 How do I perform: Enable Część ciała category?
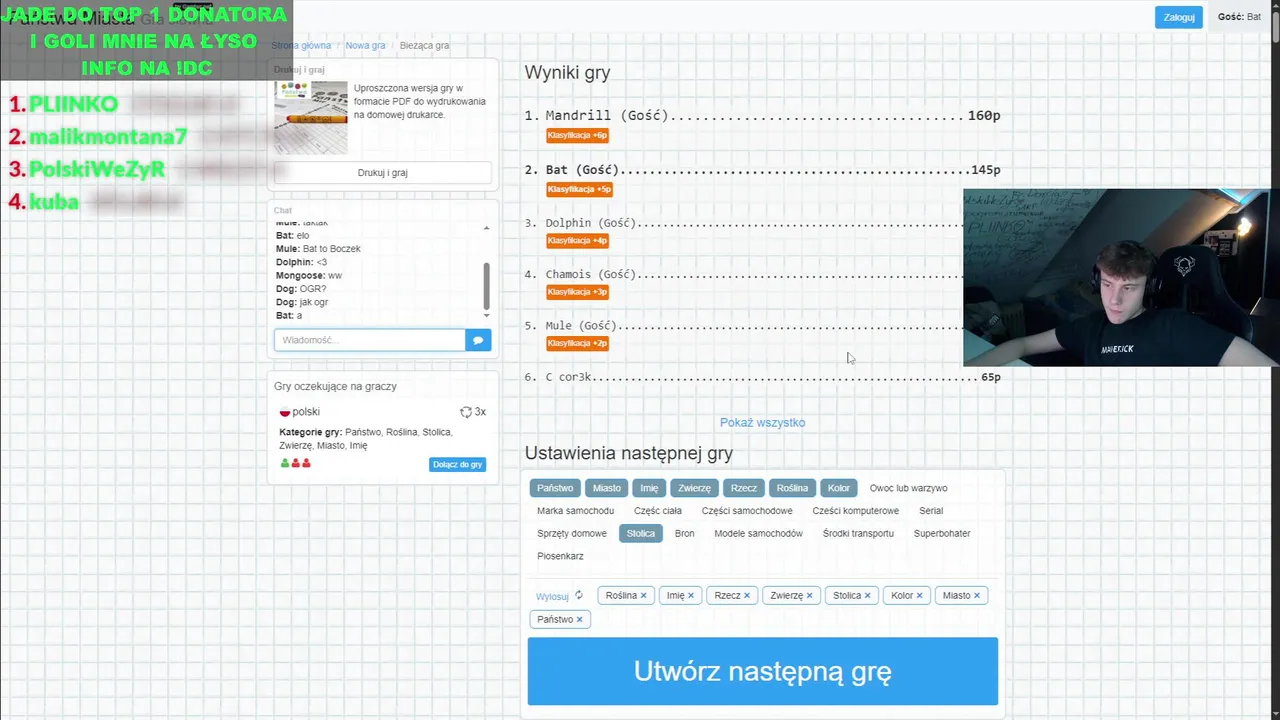click(x=658, y=511)
